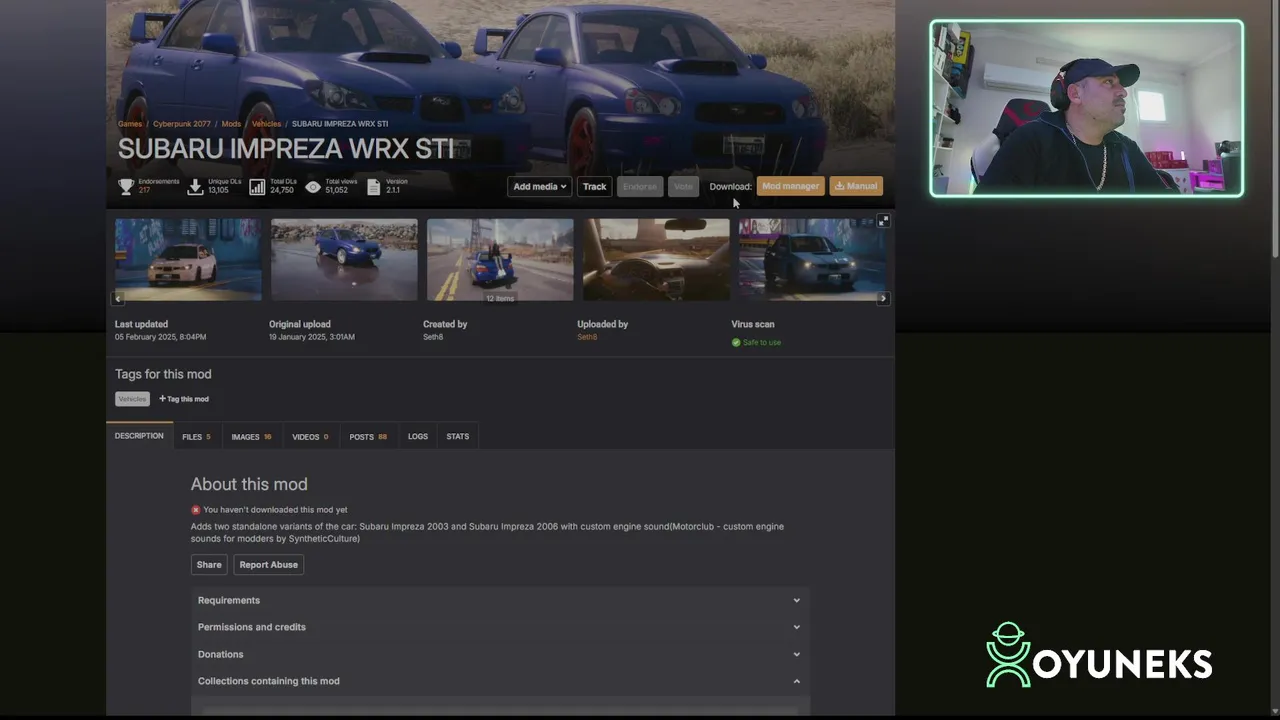This screenshot has height=720, width=1280.
Task: Collapse Collections containing this mod
Action: [x=500, y=681]
